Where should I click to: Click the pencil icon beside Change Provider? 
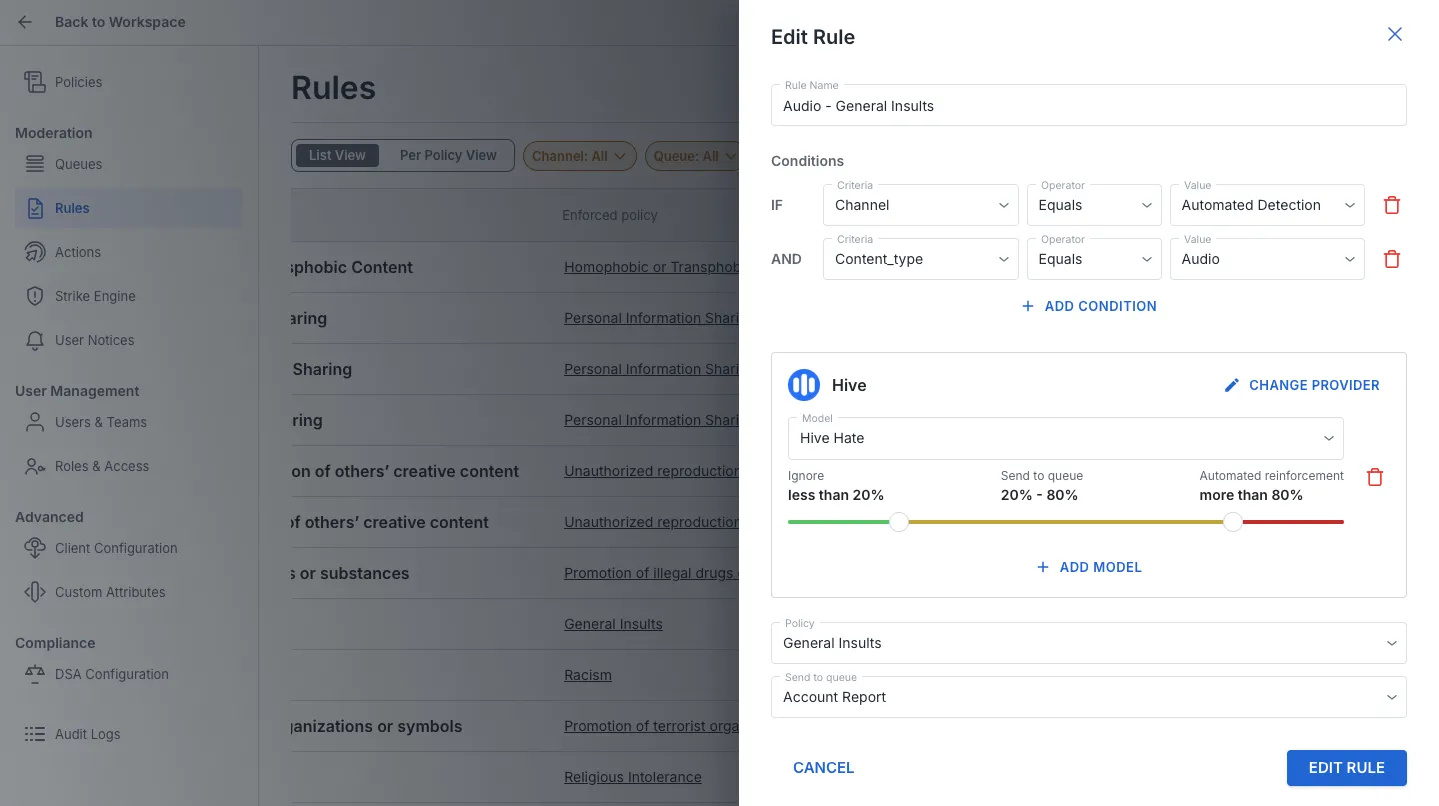(1232, 385)
